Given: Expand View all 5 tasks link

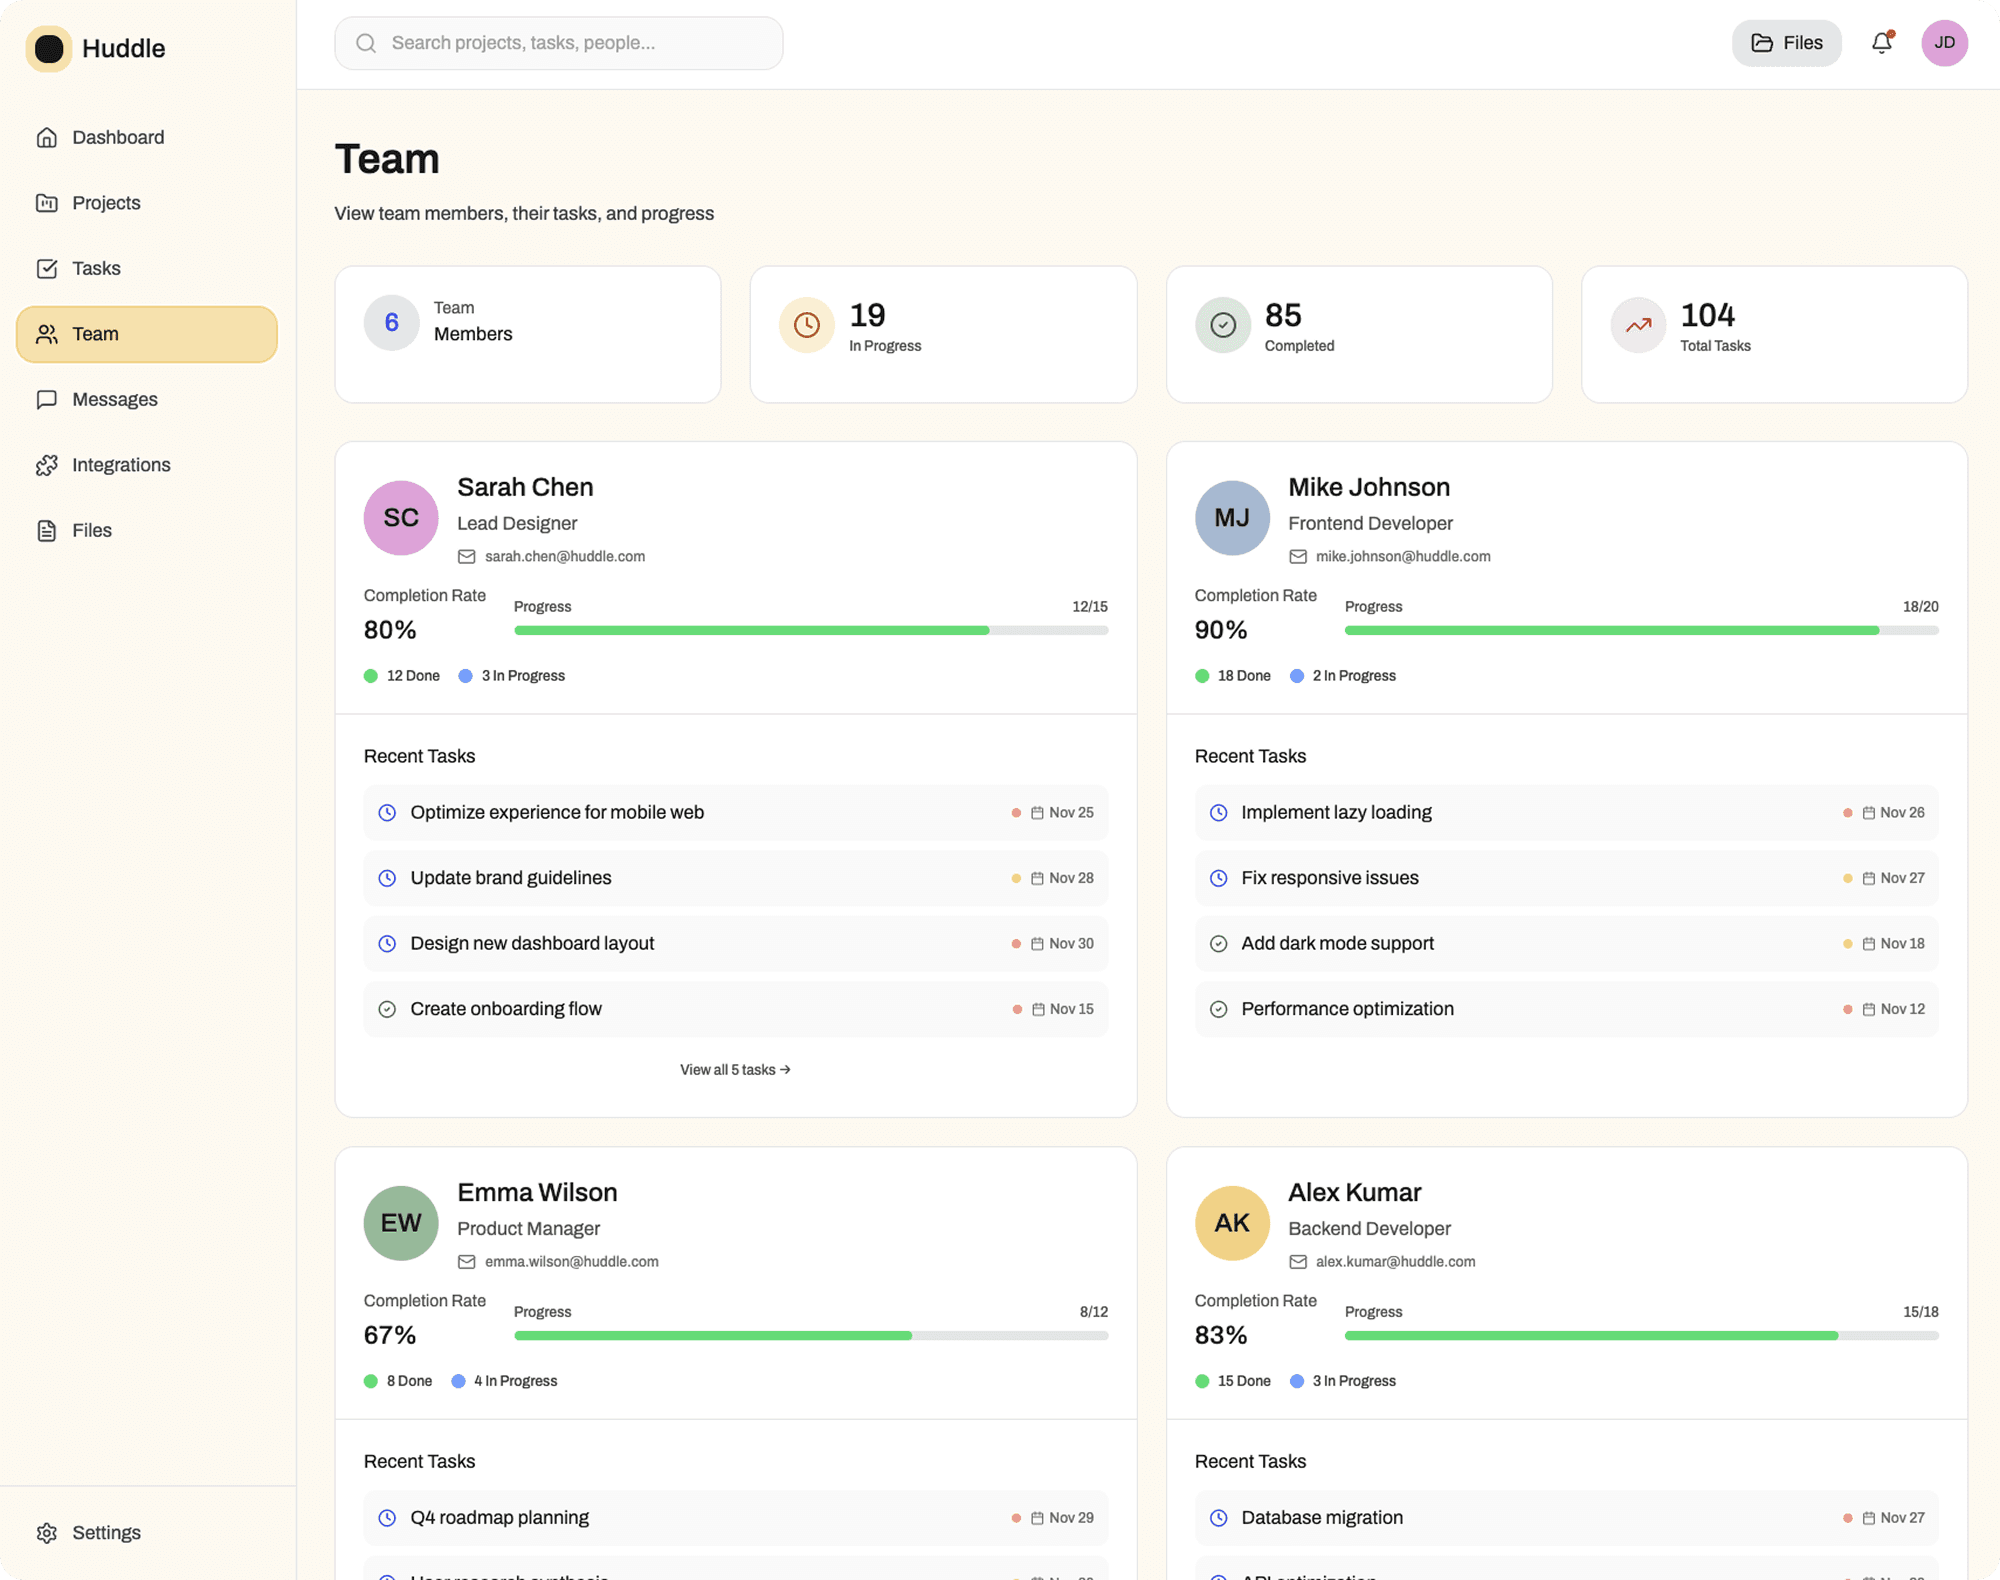Looking at the screenshot, I should [735, 1070].
